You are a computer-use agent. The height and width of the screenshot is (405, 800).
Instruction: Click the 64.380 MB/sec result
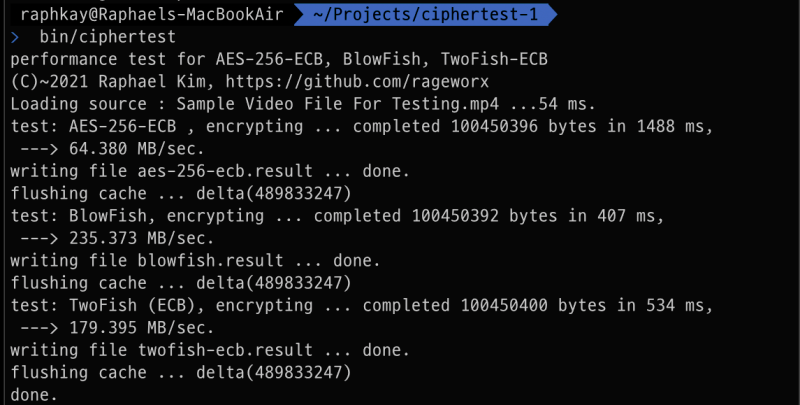click(136, 149)
